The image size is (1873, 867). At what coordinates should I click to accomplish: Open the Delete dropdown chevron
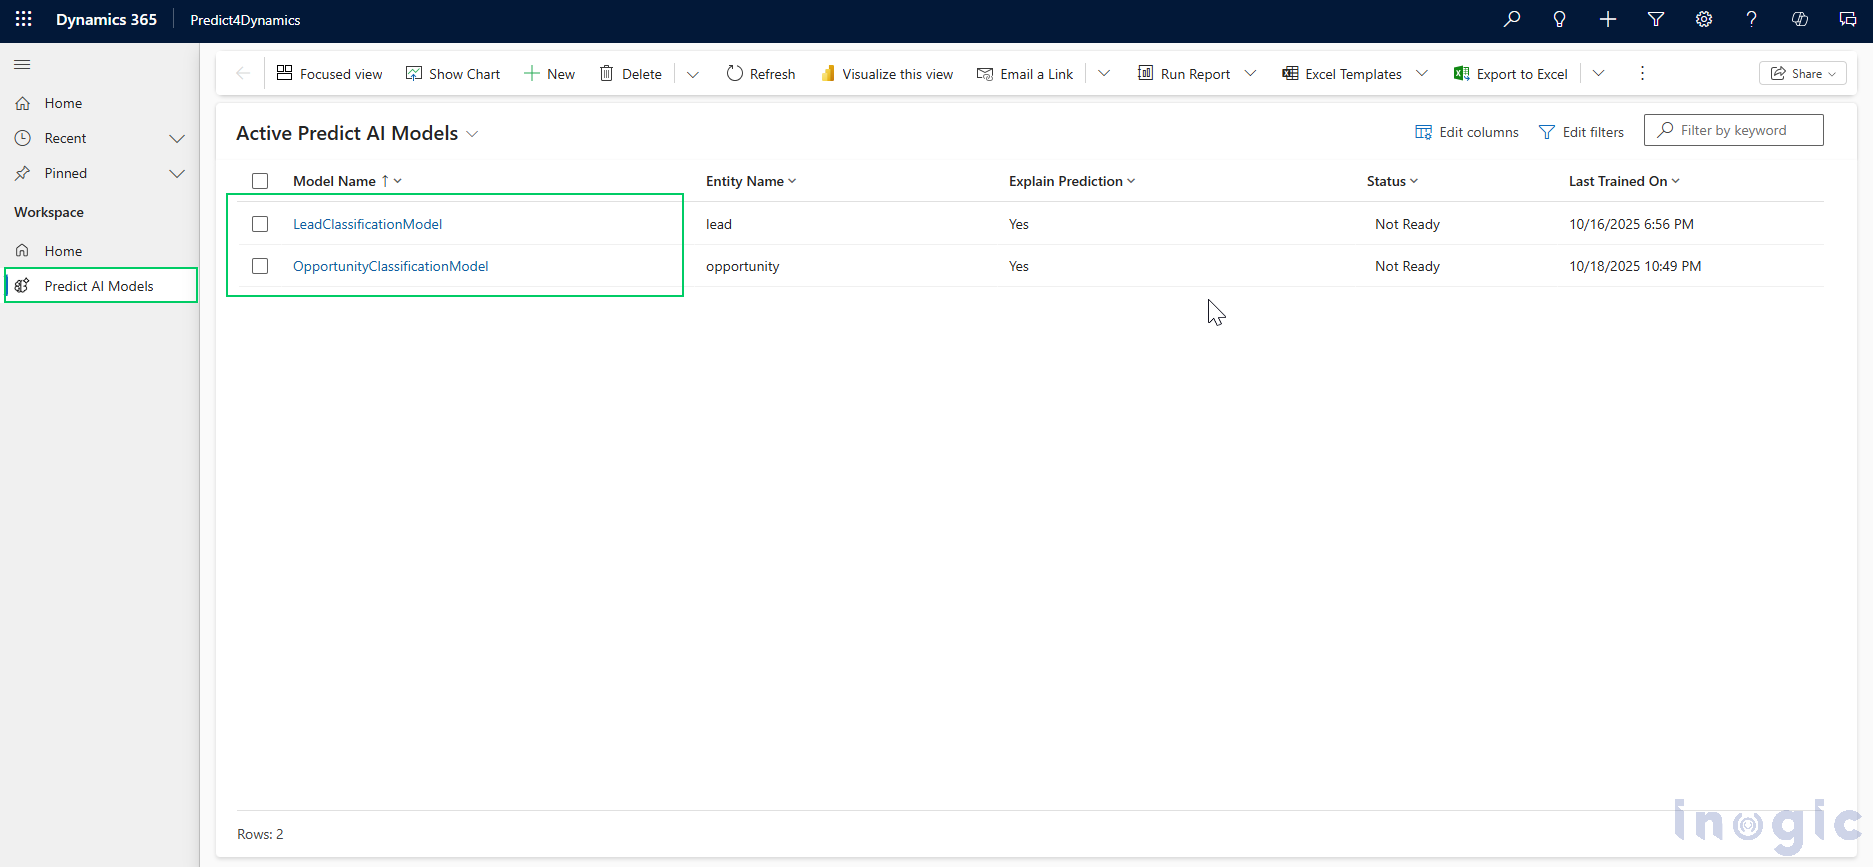click(693, 74)
